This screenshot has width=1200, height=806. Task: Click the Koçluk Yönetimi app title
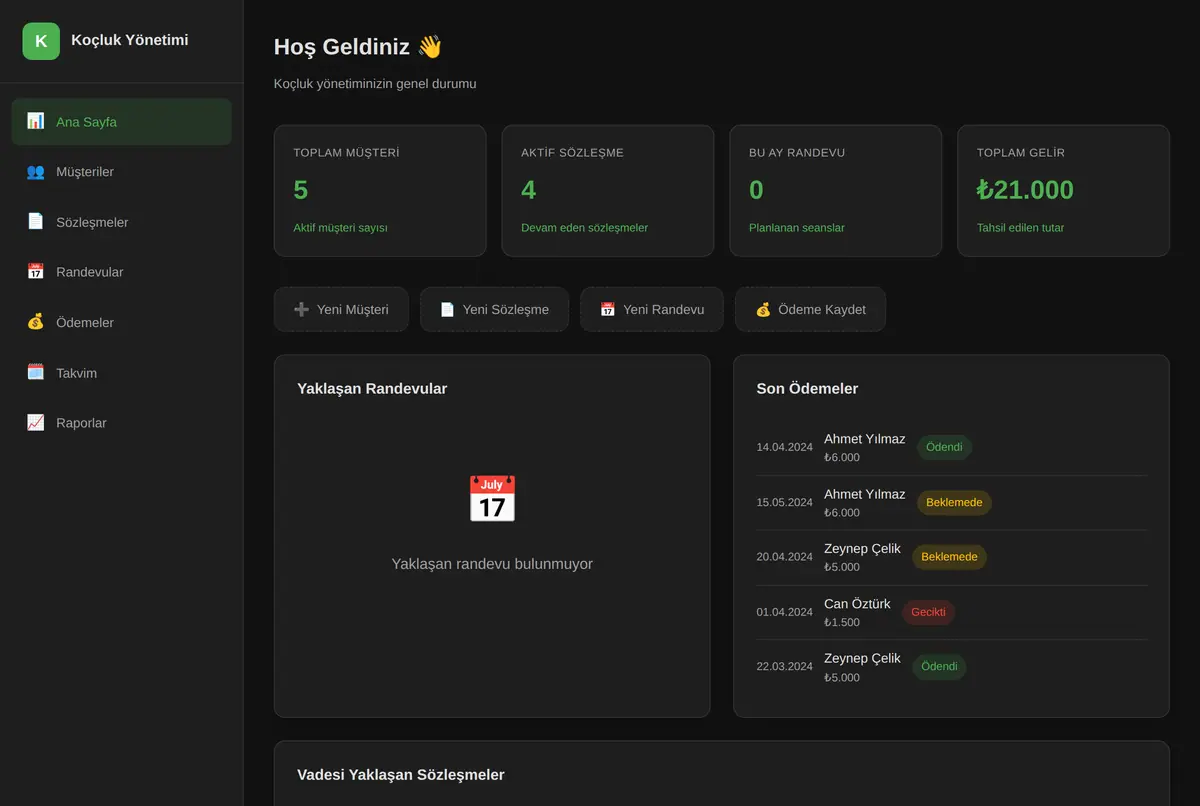(130, 40)
